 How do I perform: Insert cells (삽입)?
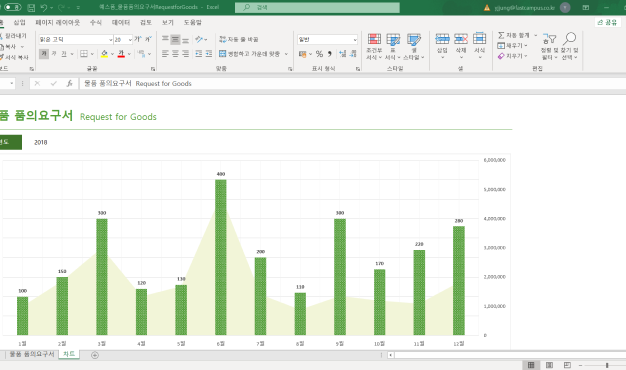[x=442, y=47]
